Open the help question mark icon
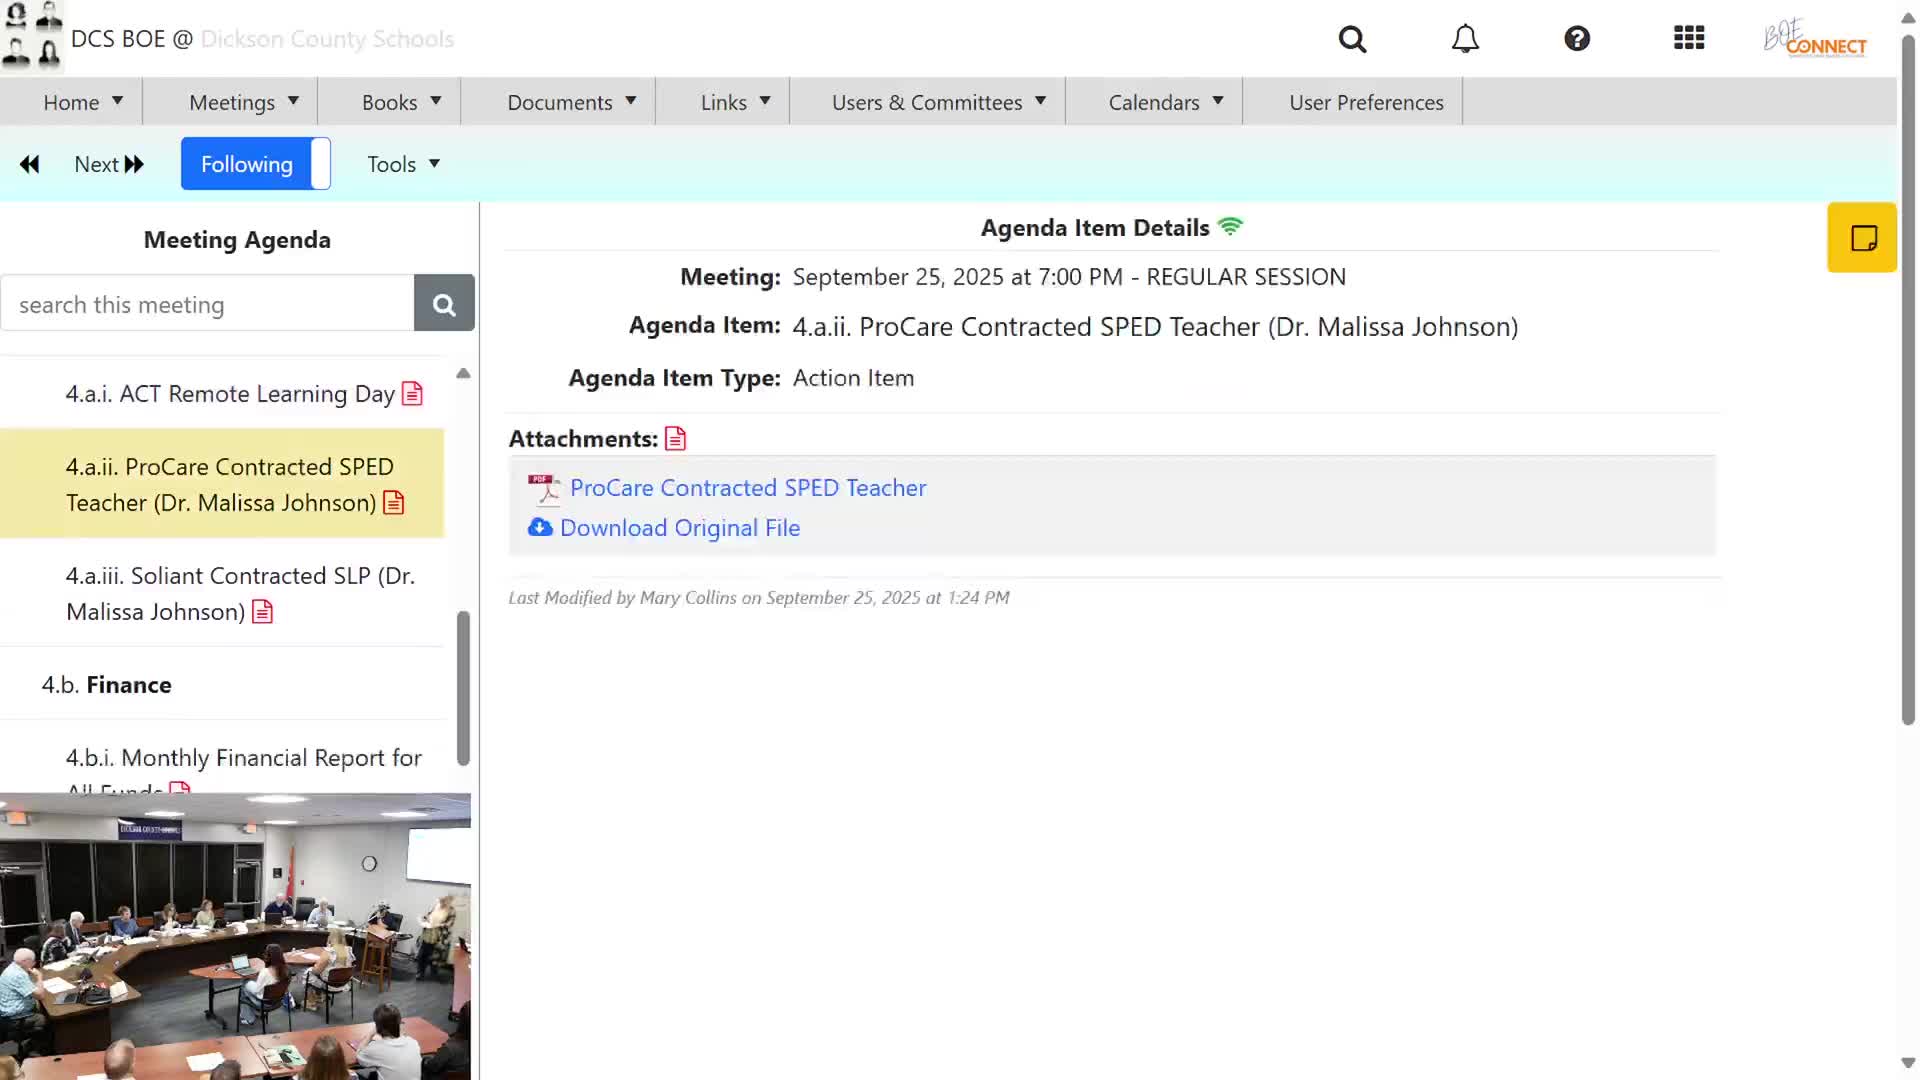The width and height of the screenshot is (1920, 1080). [x=1577, y=39]
